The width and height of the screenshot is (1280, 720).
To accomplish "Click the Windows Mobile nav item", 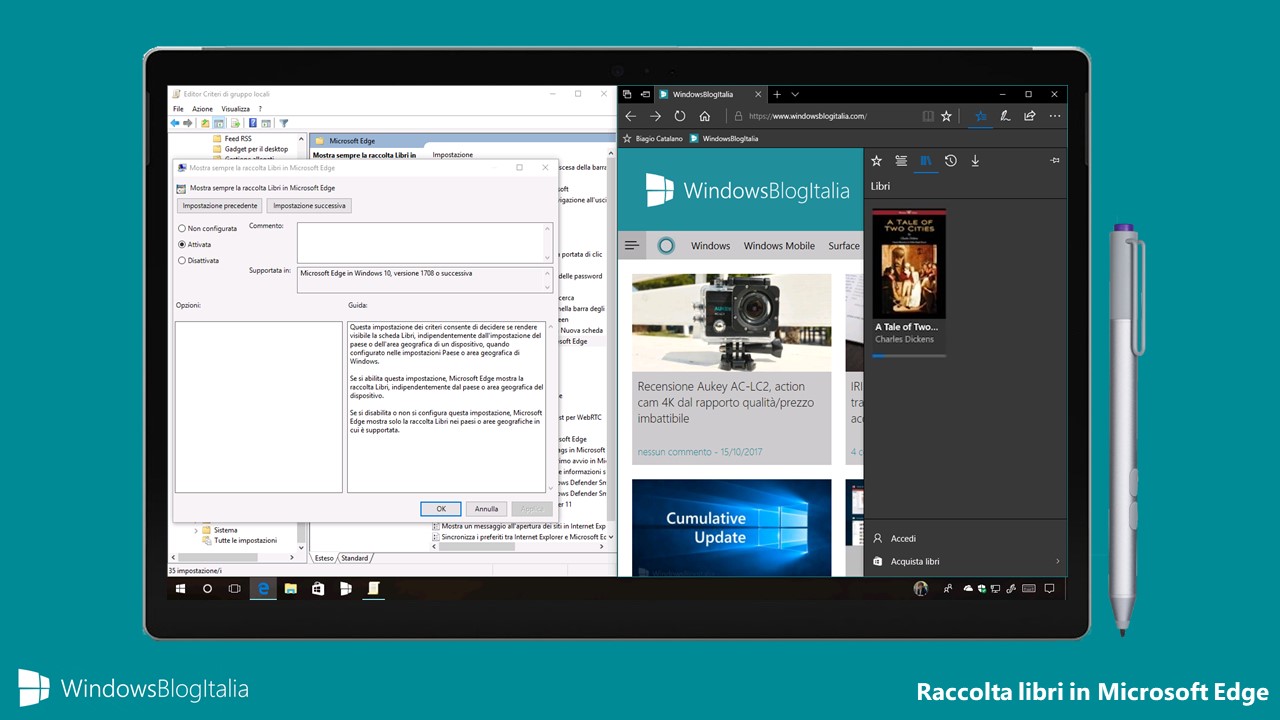I will 779,245.
